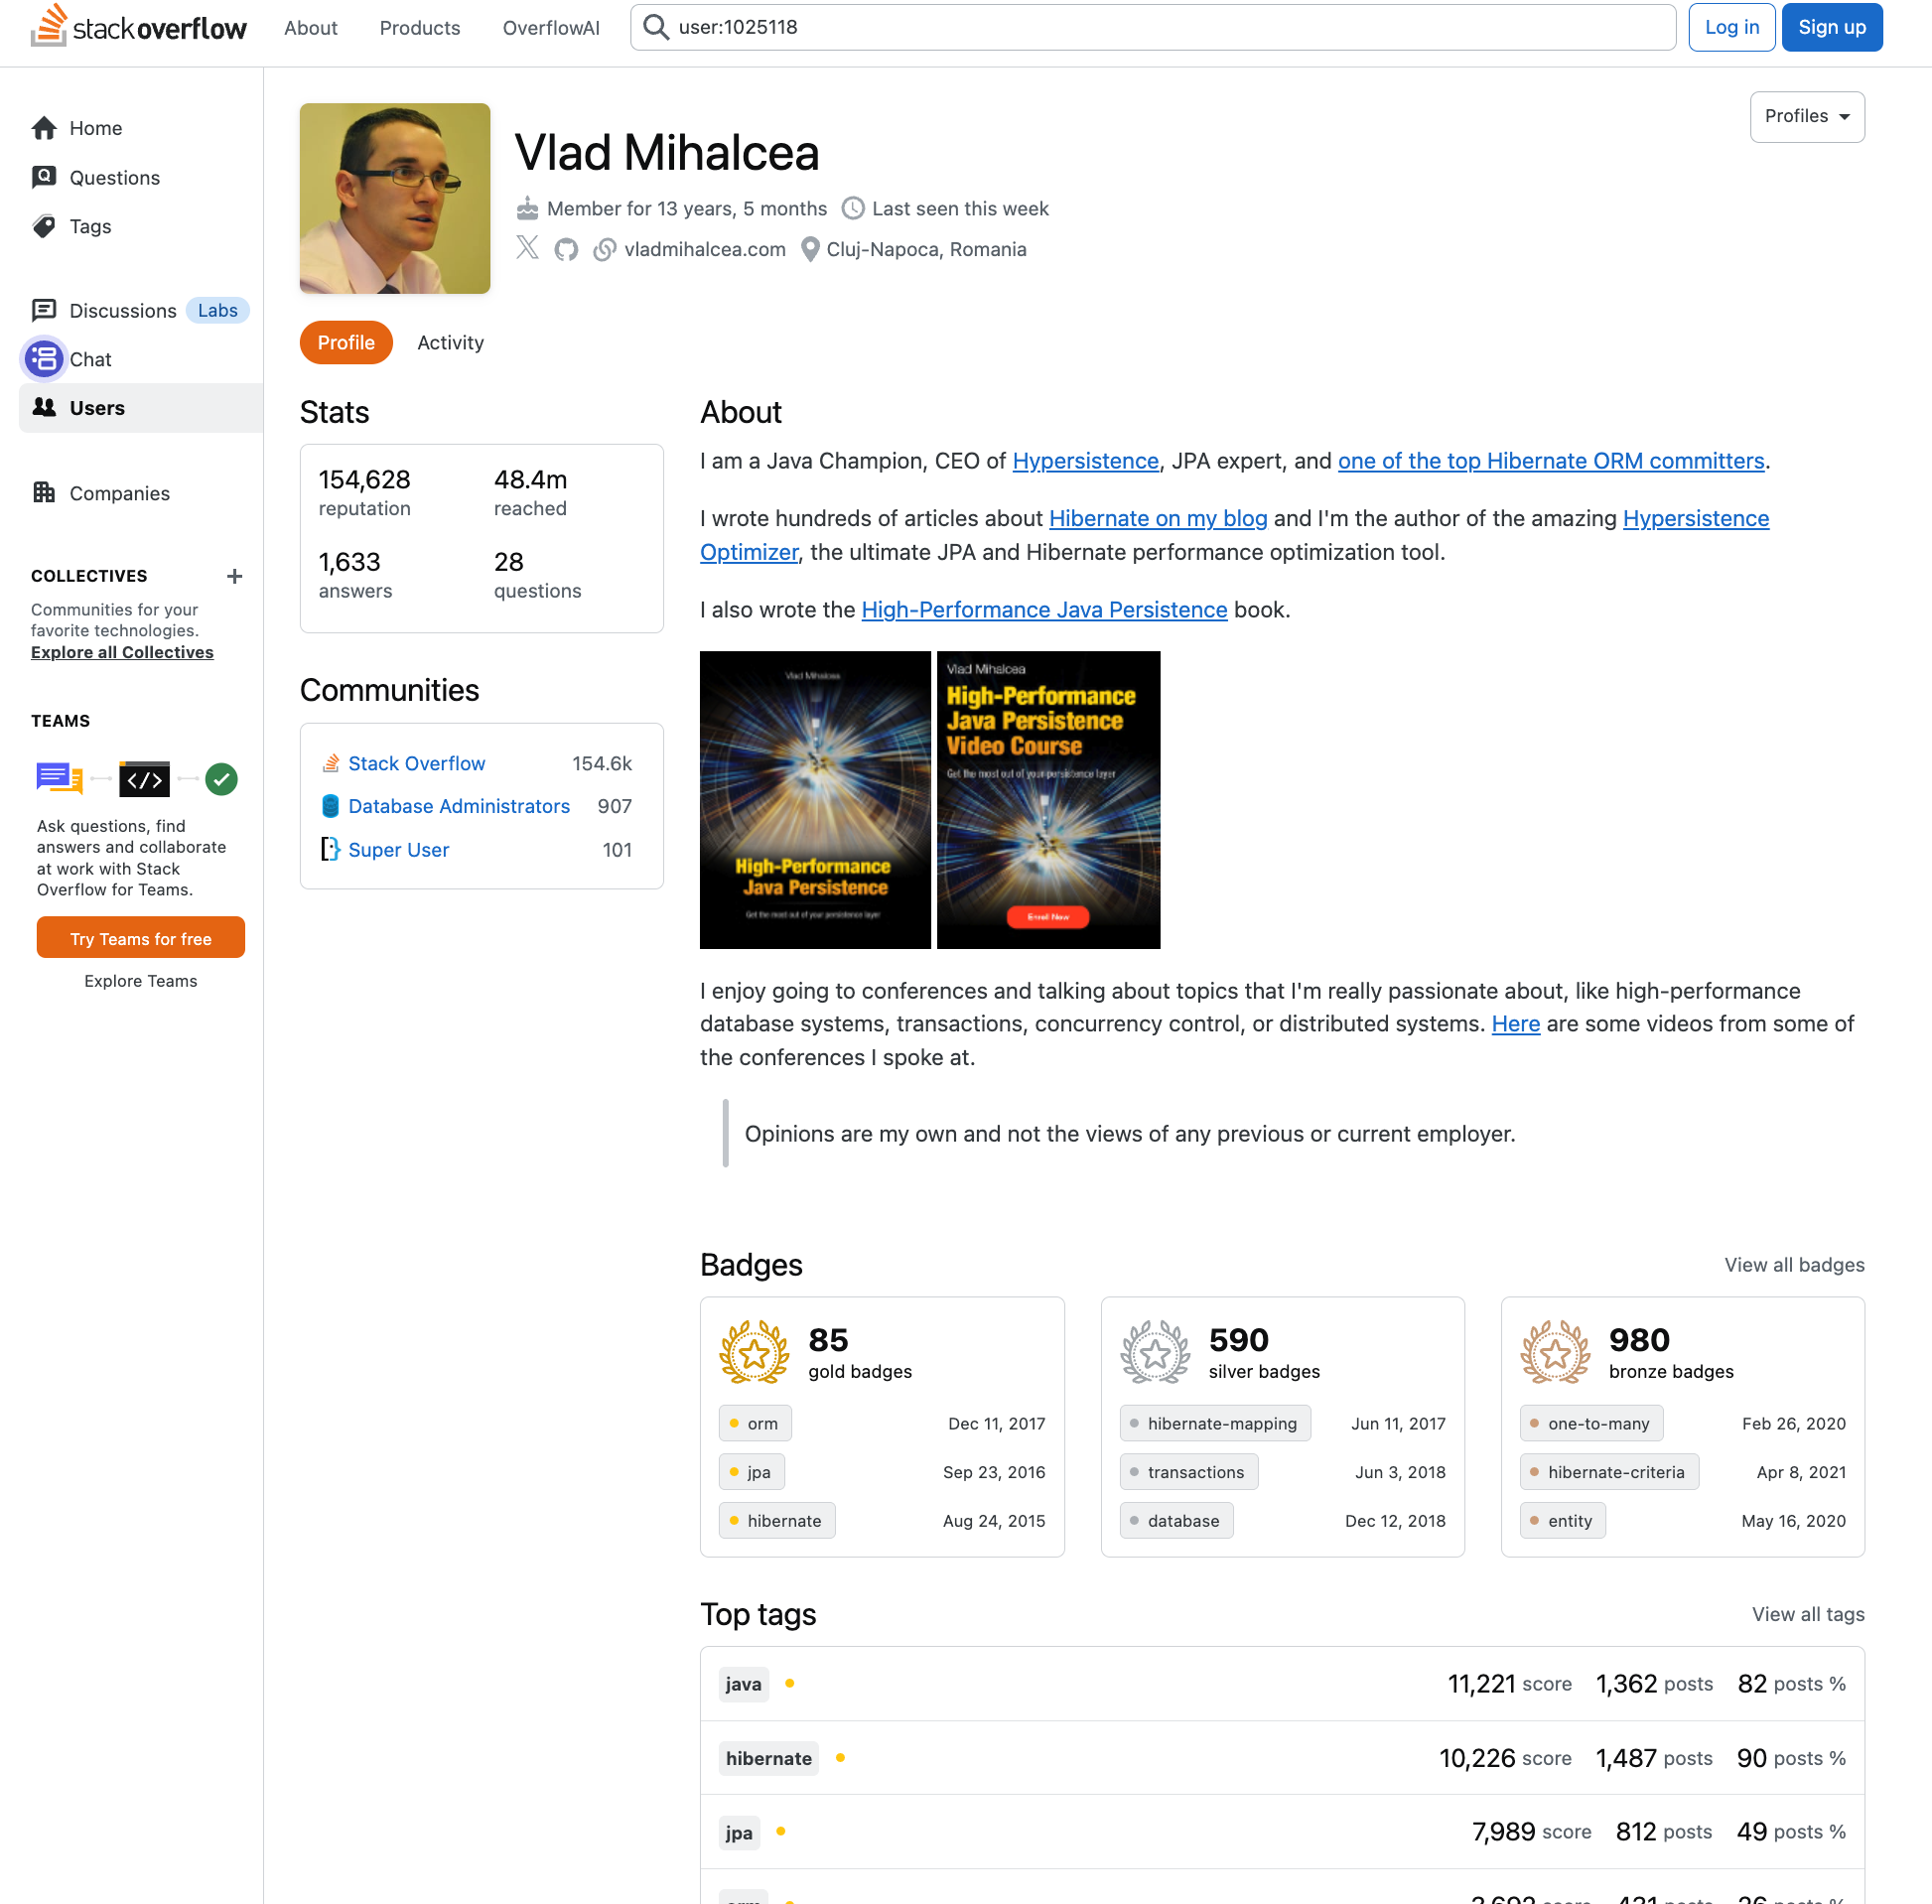Open the Products menu

point(419,28)
